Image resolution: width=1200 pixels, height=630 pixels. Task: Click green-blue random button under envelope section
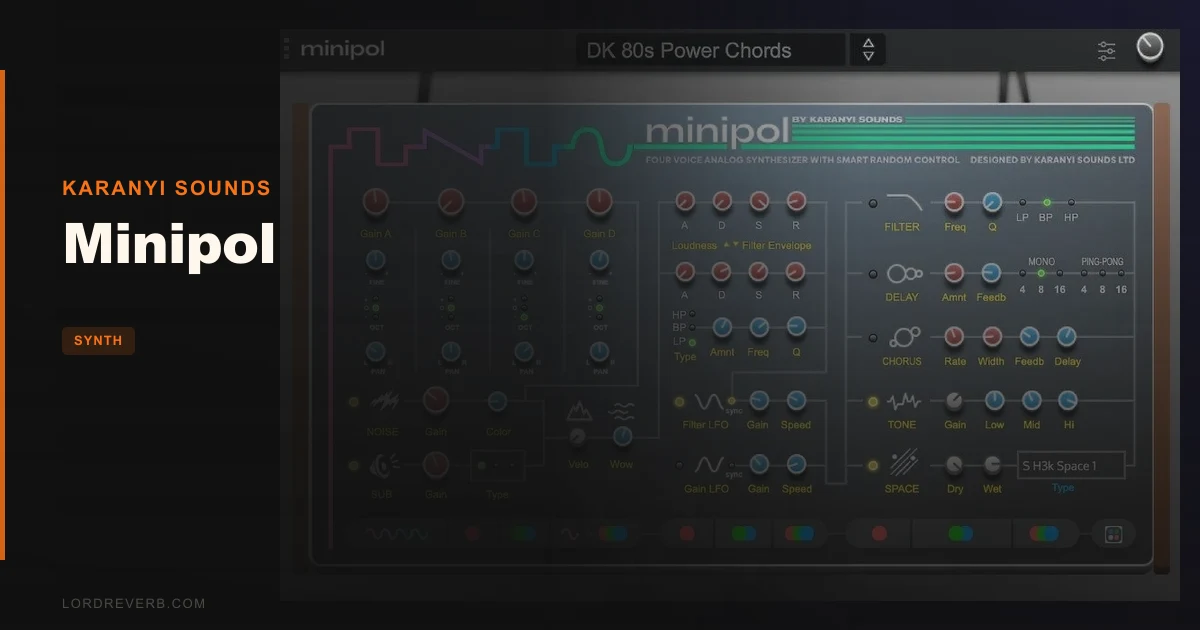(x=743, y=534)
